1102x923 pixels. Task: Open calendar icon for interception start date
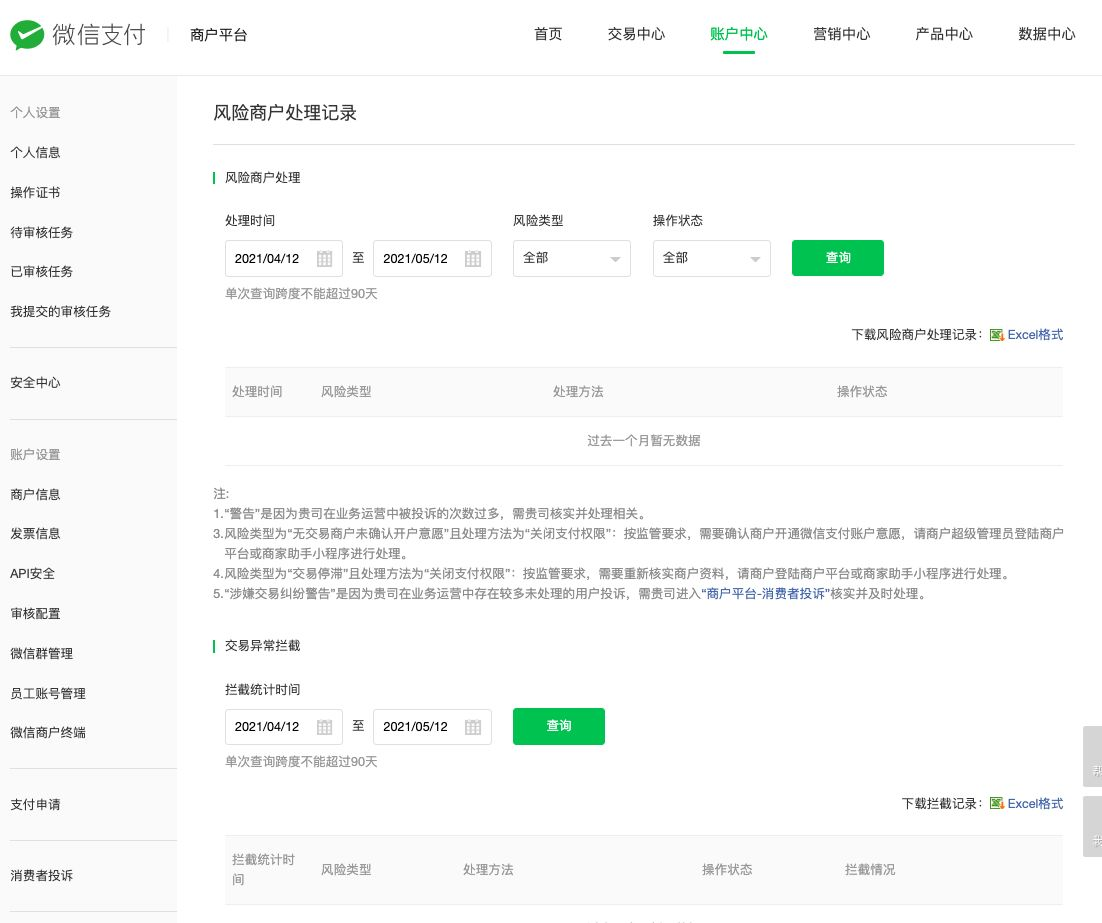tap(324, 727)
